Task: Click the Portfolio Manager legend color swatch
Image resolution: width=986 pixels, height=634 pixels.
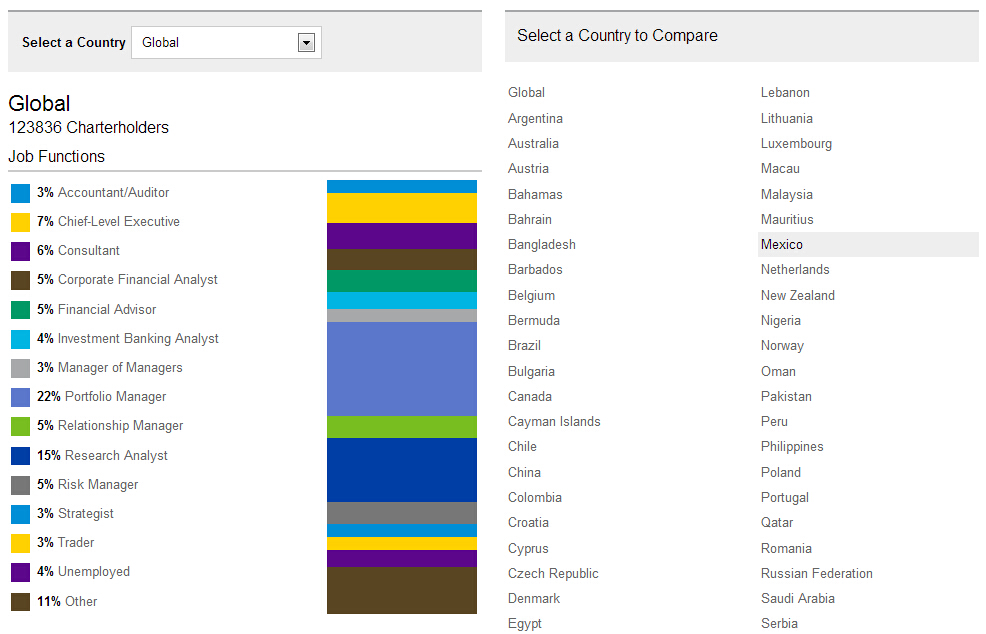Action: pyautogui.click(x=20, y=397)
